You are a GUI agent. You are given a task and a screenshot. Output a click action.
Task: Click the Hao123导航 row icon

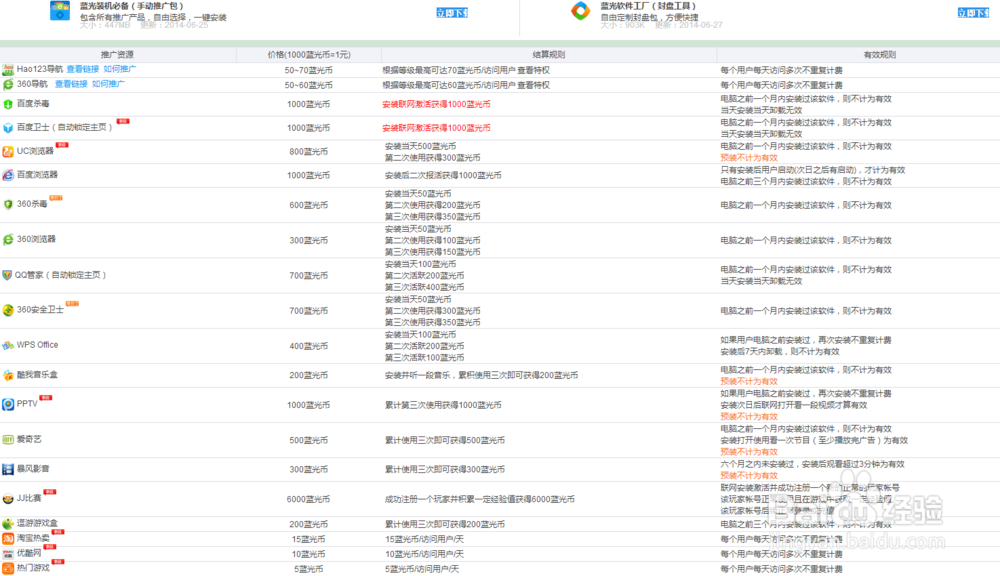pyautogui.click(x=8, y=70)
